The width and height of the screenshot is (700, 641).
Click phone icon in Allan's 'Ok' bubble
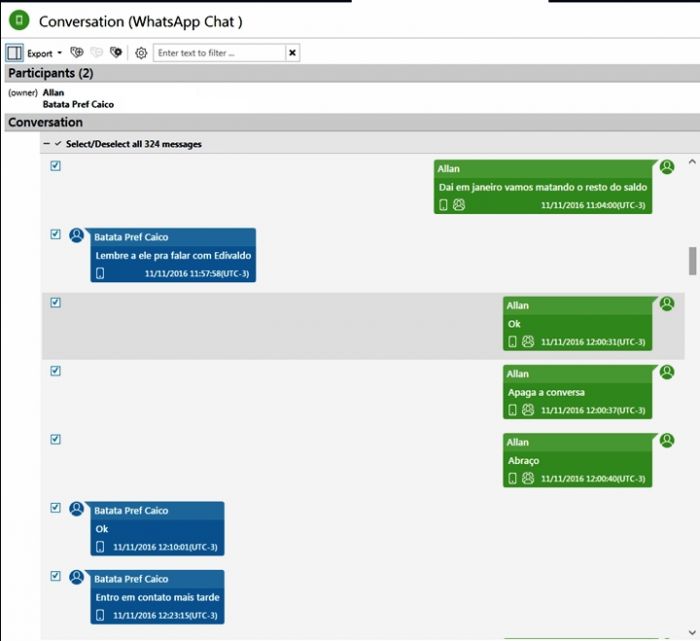click(x=512, y=341)
